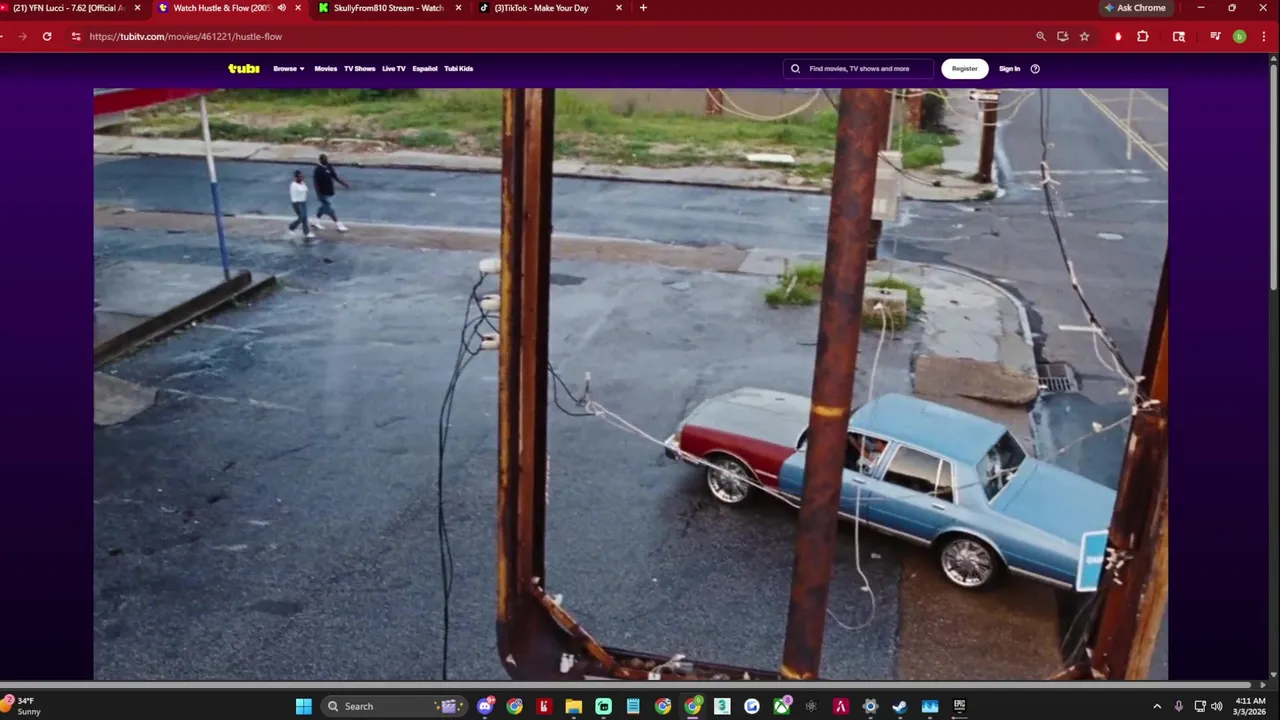
Task: Open the Settings gear in taskbar
Action: point(870,706)
